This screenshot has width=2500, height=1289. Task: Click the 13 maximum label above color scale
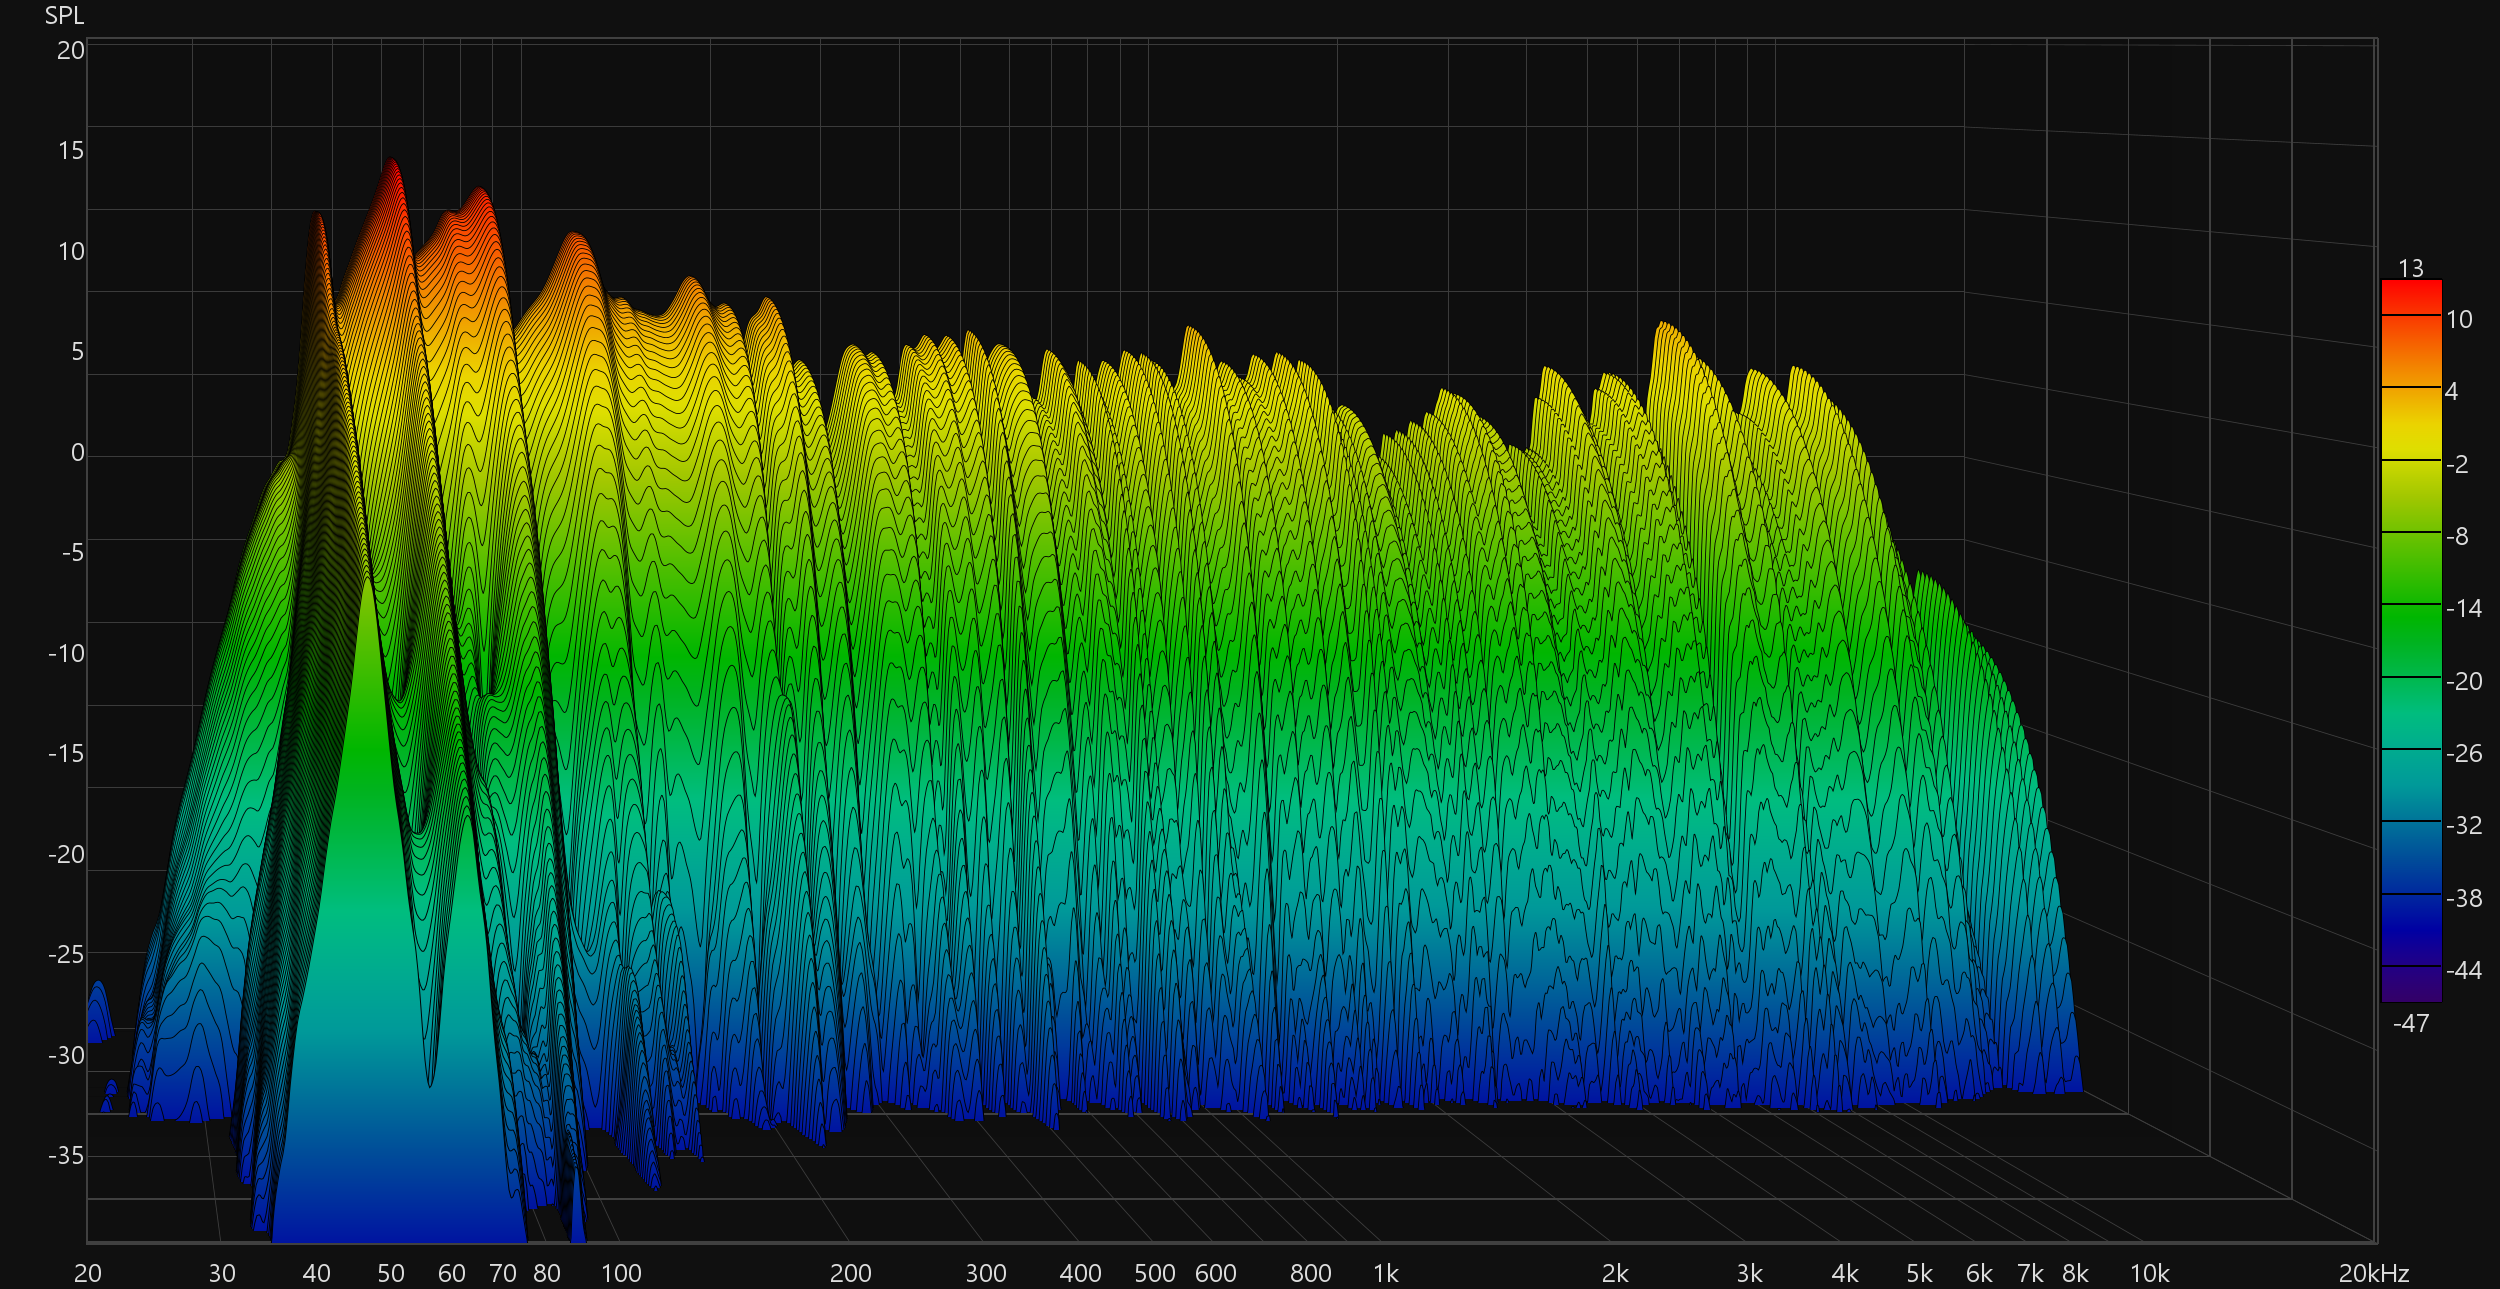coord(2411,268)
